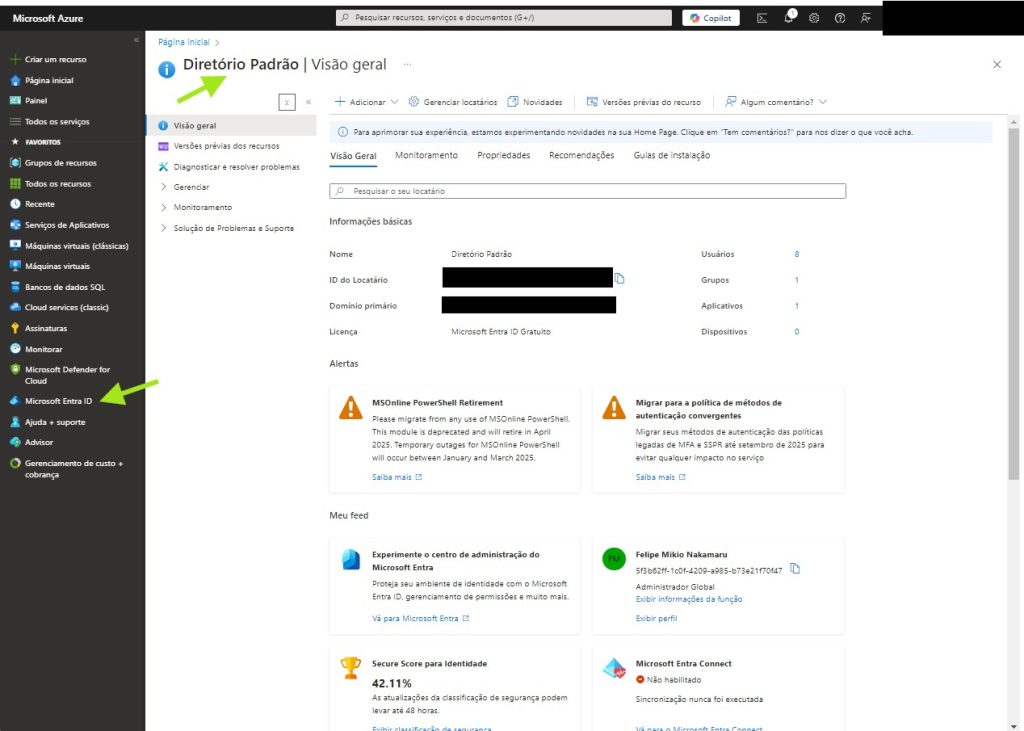Copy the ID do Locatário value
This screenshot has width=1024, height=731.
pyautogui.click(x=620, y=279)
